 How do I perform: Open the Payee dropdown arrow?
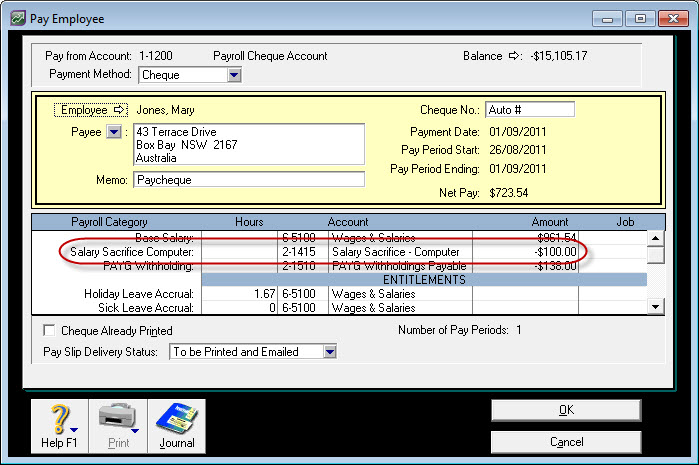[x=114, y=132]
